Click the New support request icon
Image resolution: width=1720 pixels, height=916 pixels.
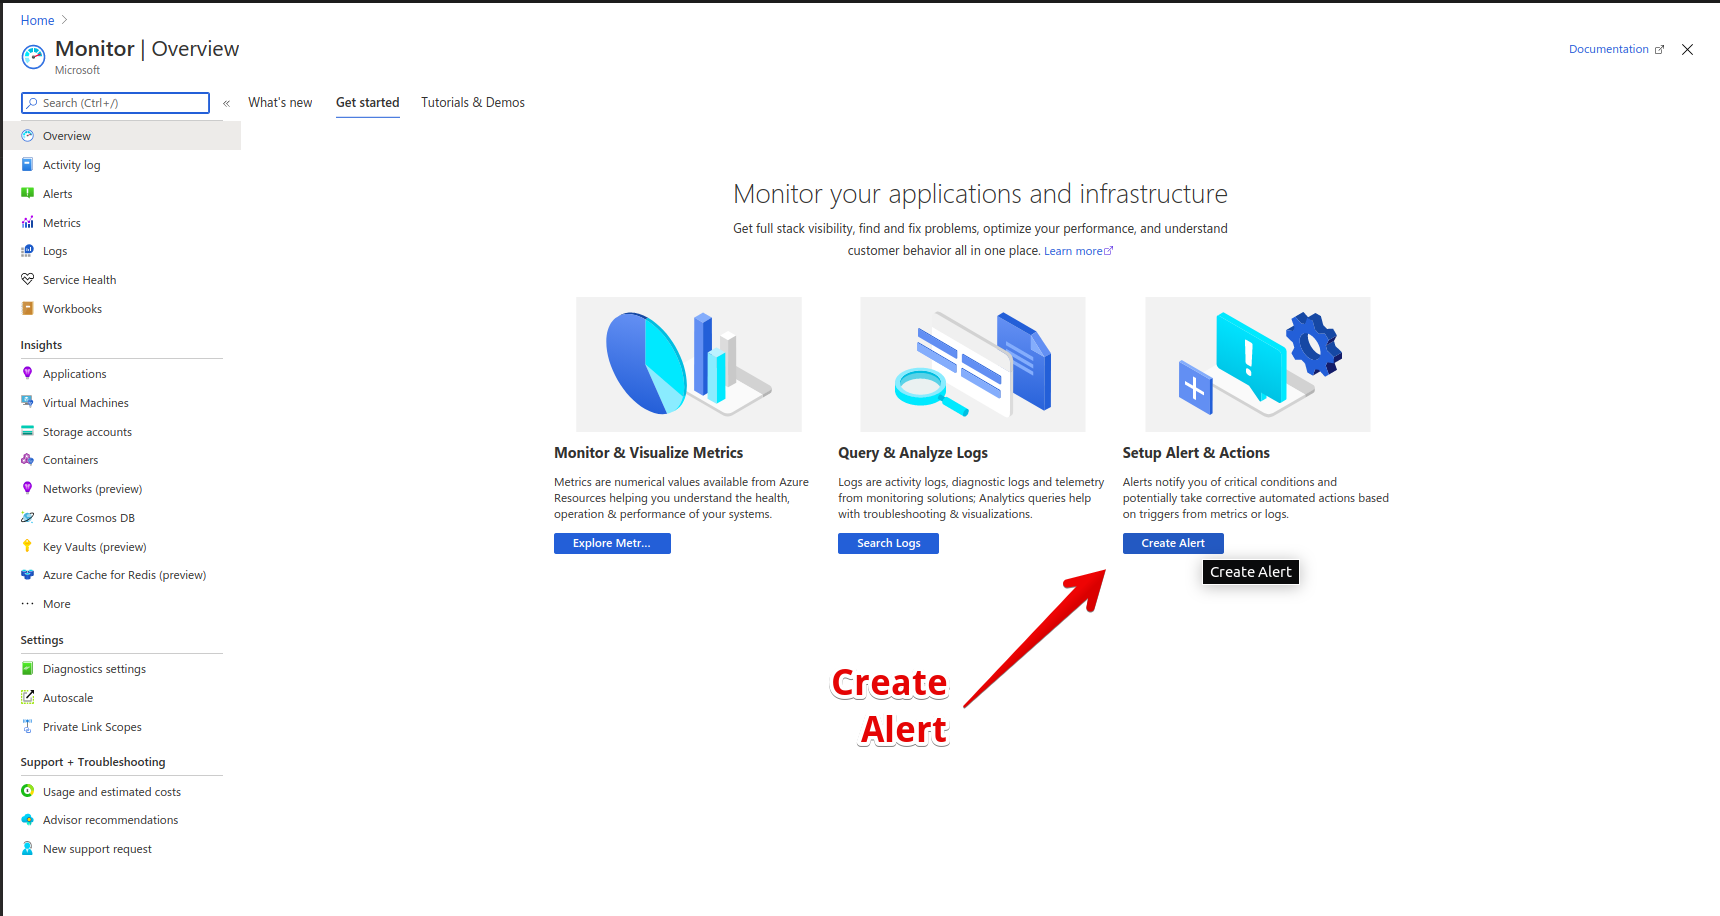(x=28, y=849)
